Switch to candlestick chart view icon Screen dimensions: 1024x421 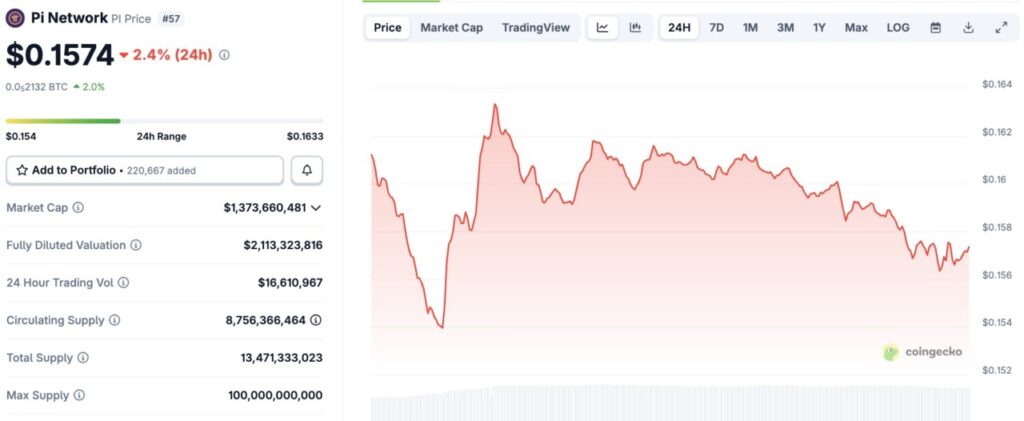(634, 28)
